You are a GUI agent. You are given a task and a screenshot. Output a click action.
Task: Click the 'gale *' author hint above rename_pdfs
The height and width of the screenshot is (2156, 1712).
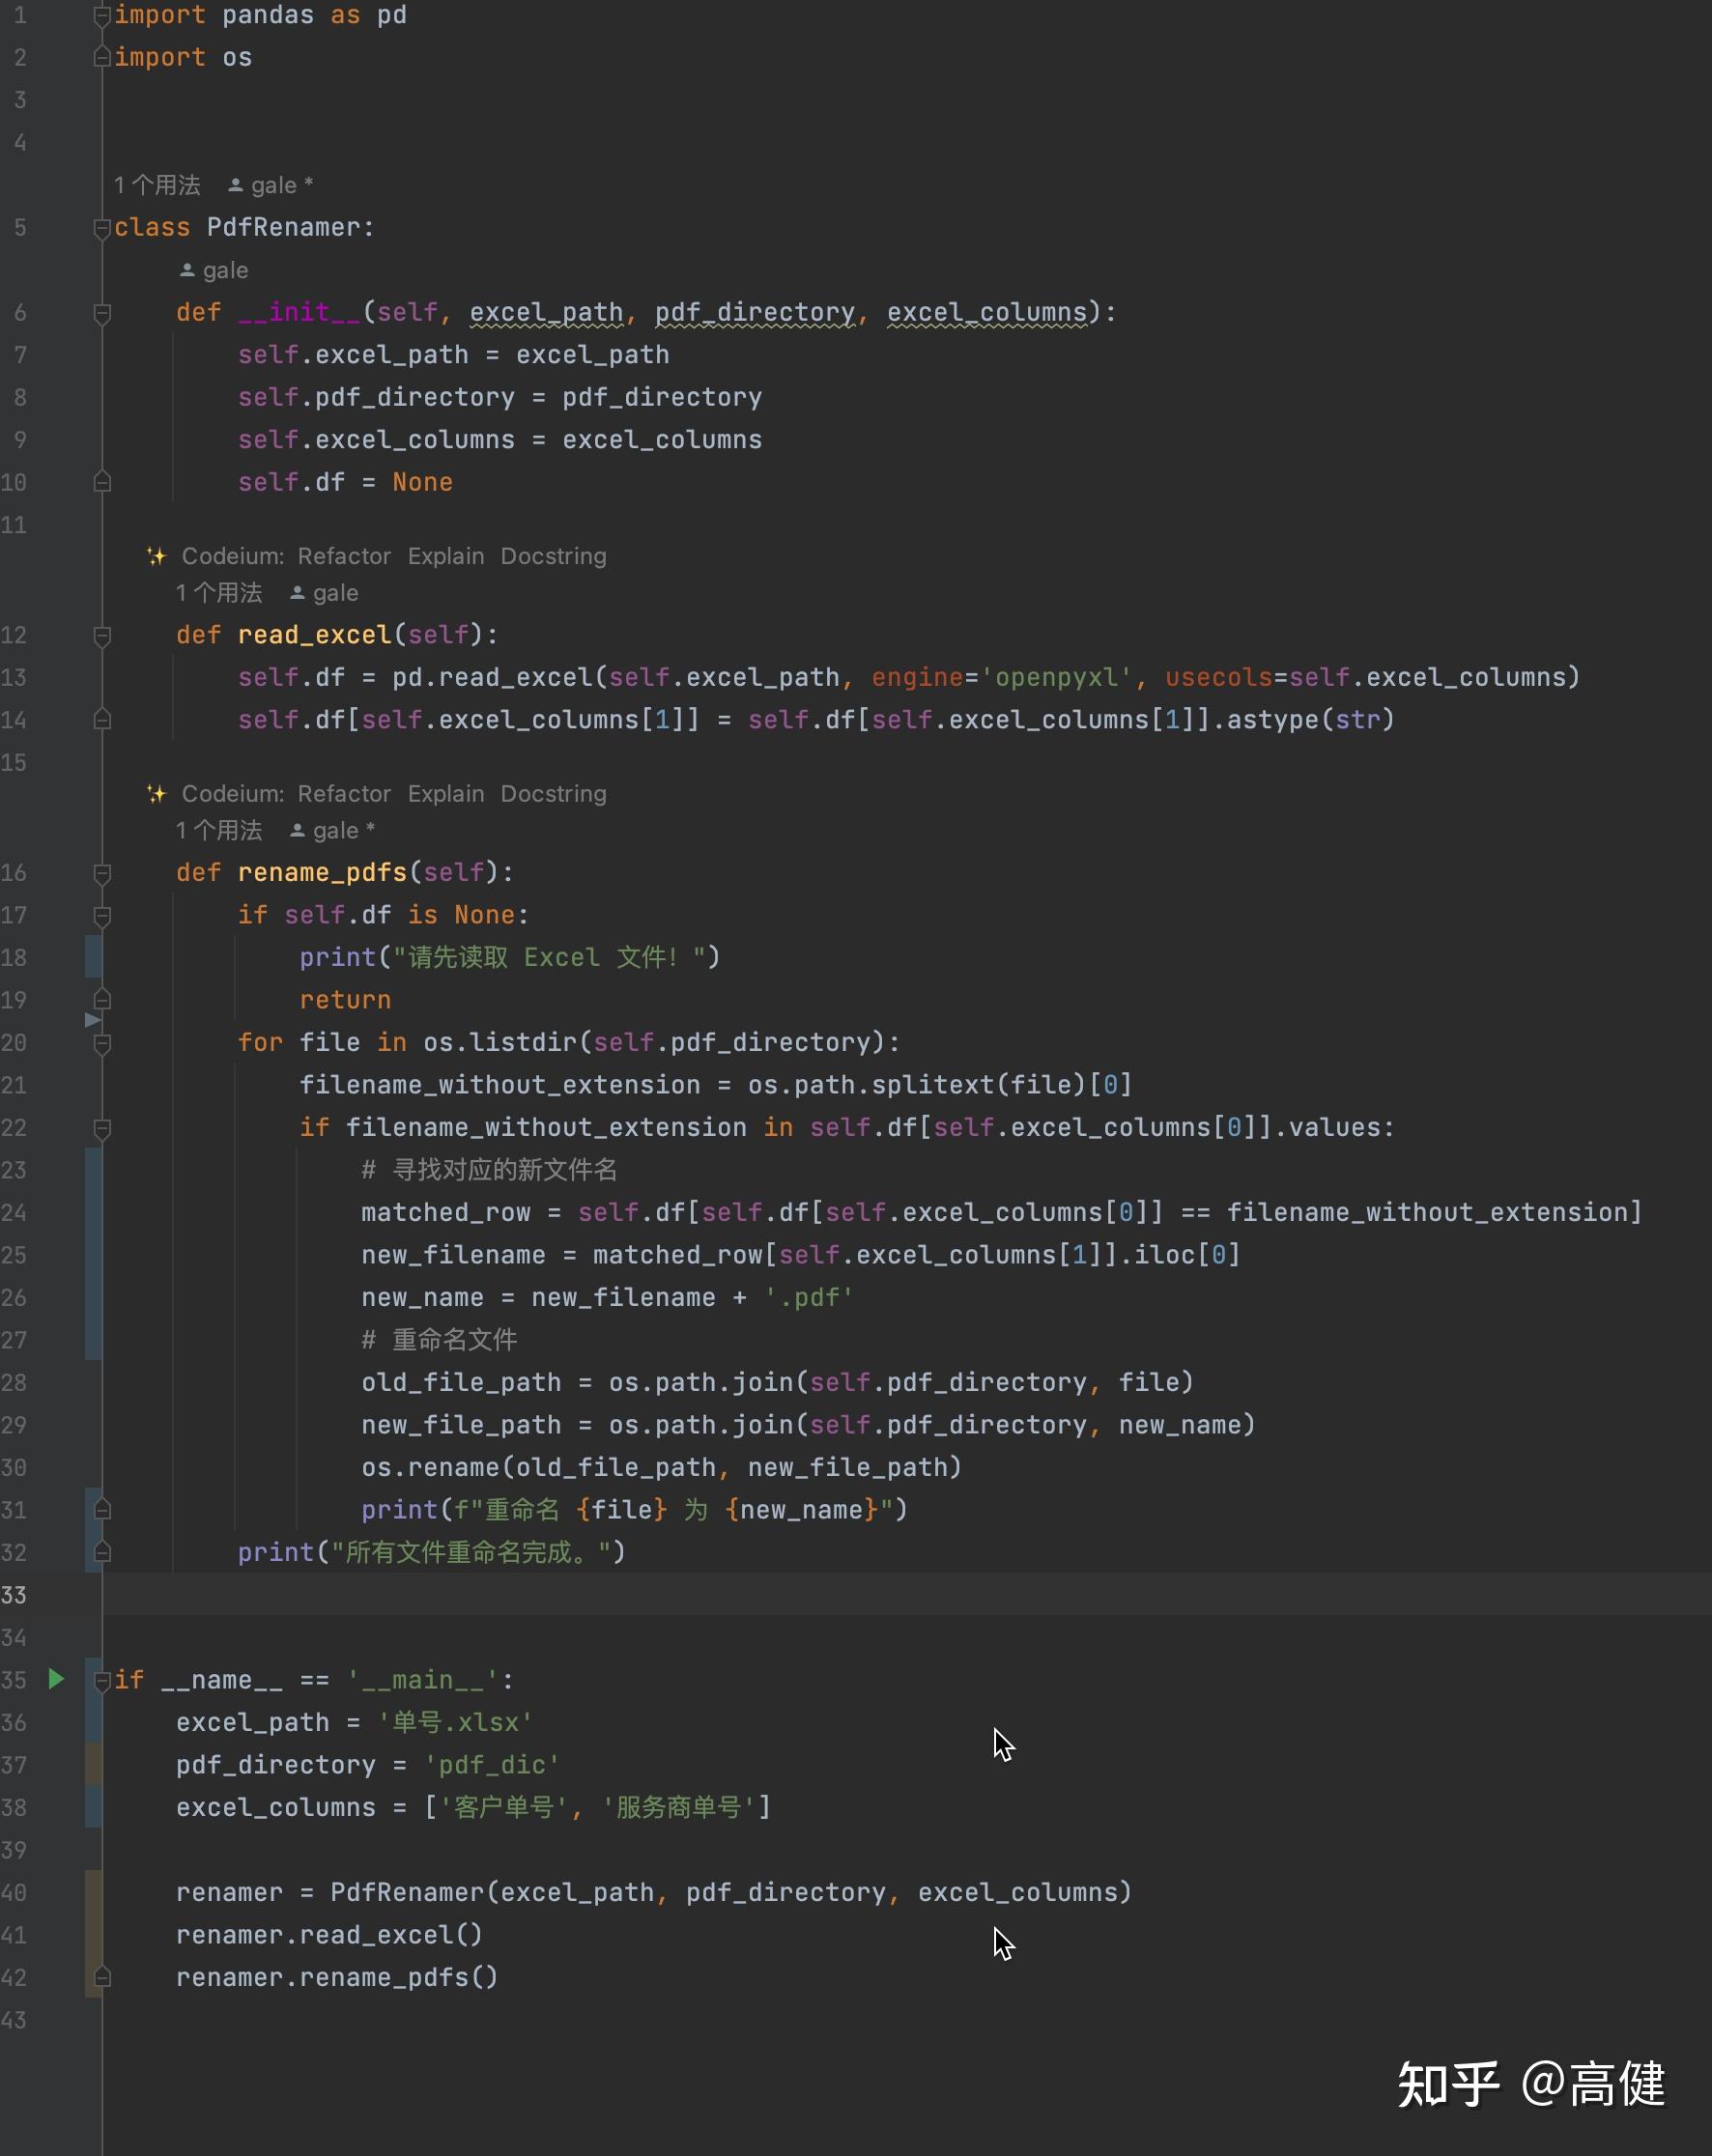coord(333,830)
